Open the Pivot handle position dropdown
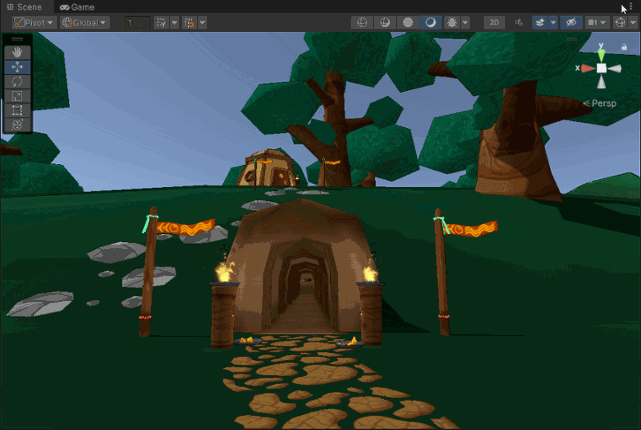The width and height of the screenshot is (641, 430). (34, 22)
